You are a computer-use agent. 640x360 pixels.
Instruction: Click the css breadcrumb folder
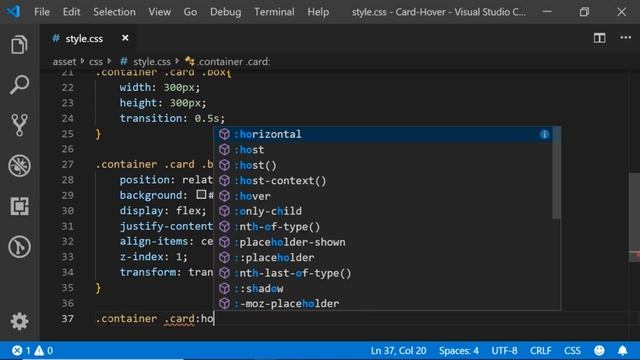point(96,62)
